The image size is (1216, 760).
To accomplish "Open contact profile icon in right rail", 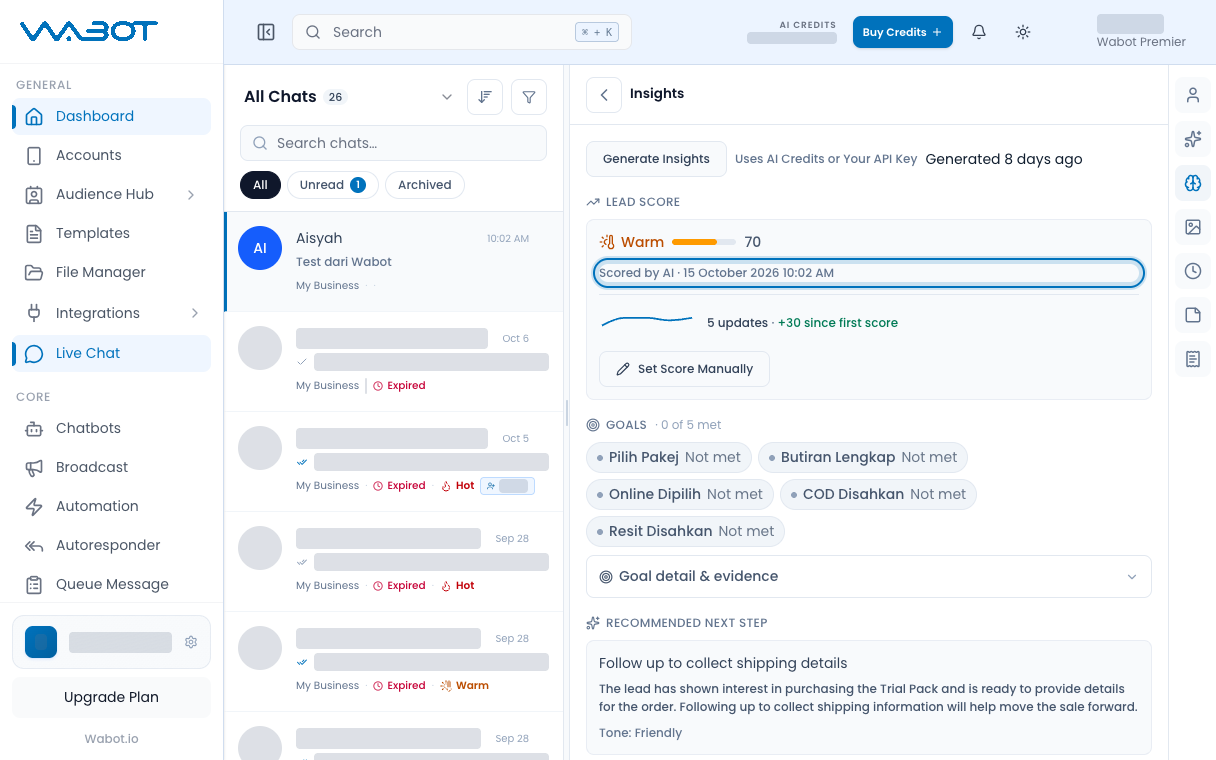I will pyautogui.click(x=1193, y=95).
